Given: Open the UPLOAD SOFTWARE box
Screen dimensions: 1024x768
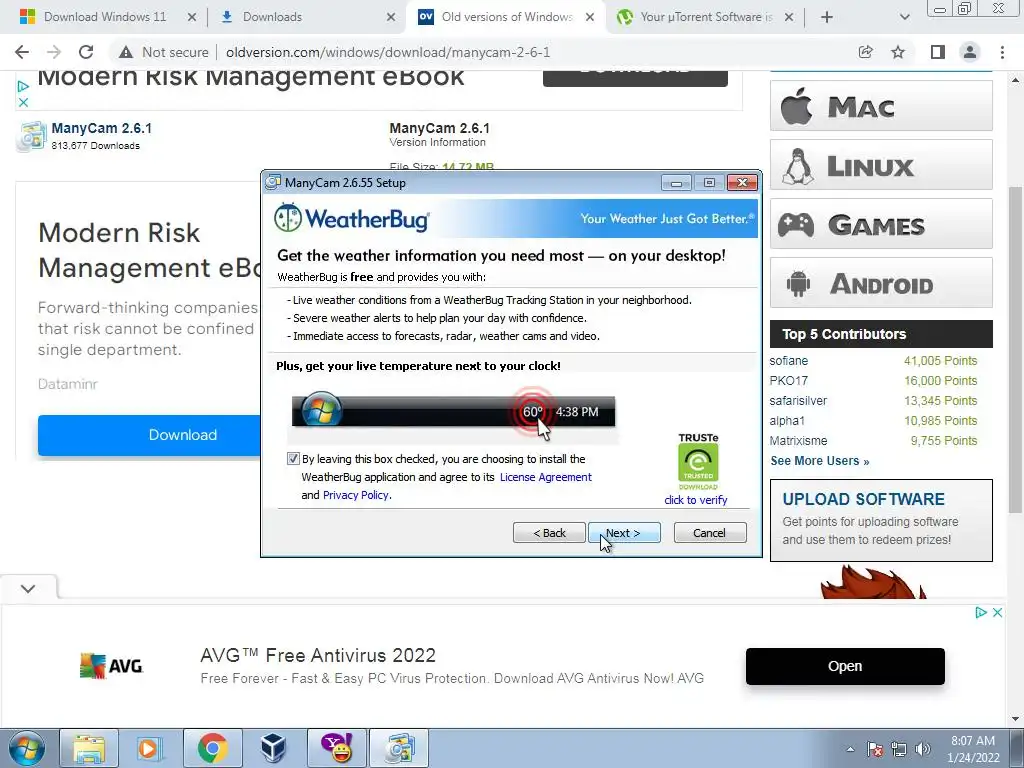Looking at the screenshot, I should click(x=881, y=520).
